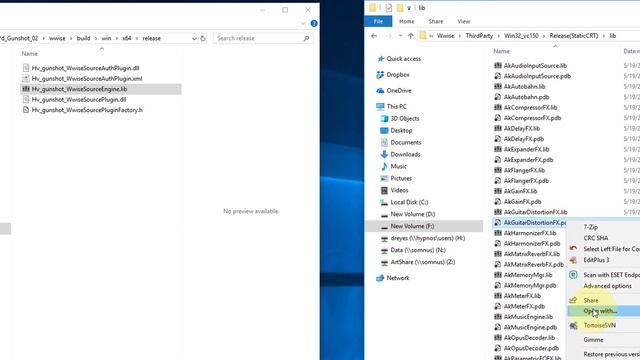
Task: Click the Wwise breadcrumb segment
Action: 445,36
